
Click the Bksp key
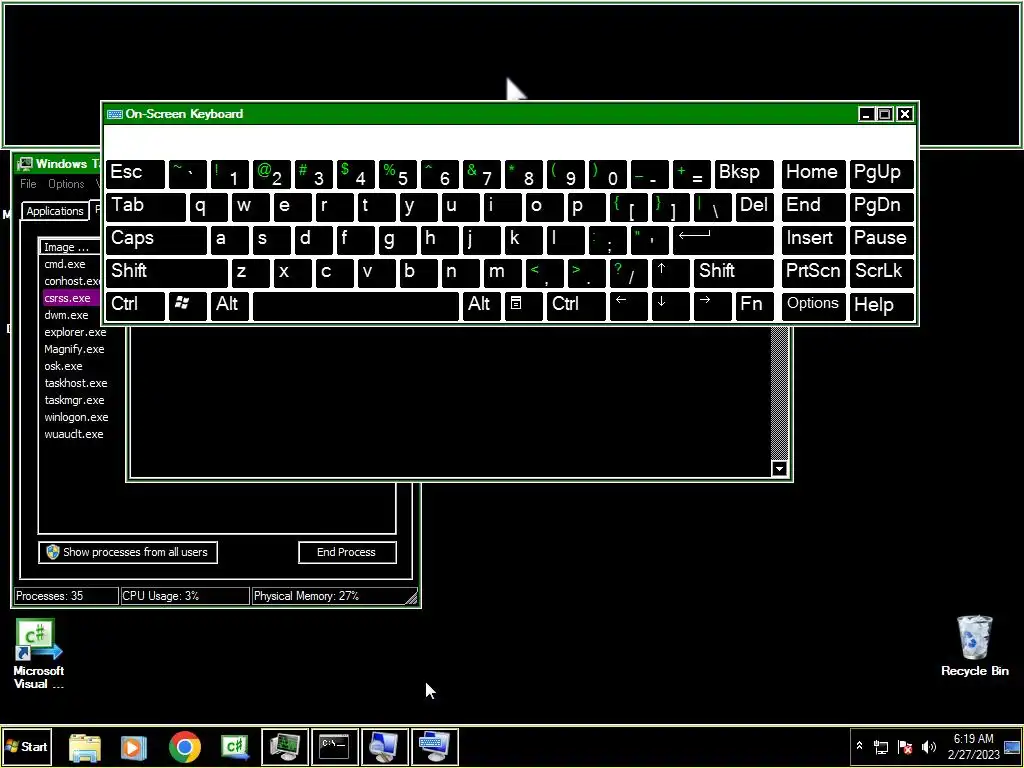click(744, 174)
